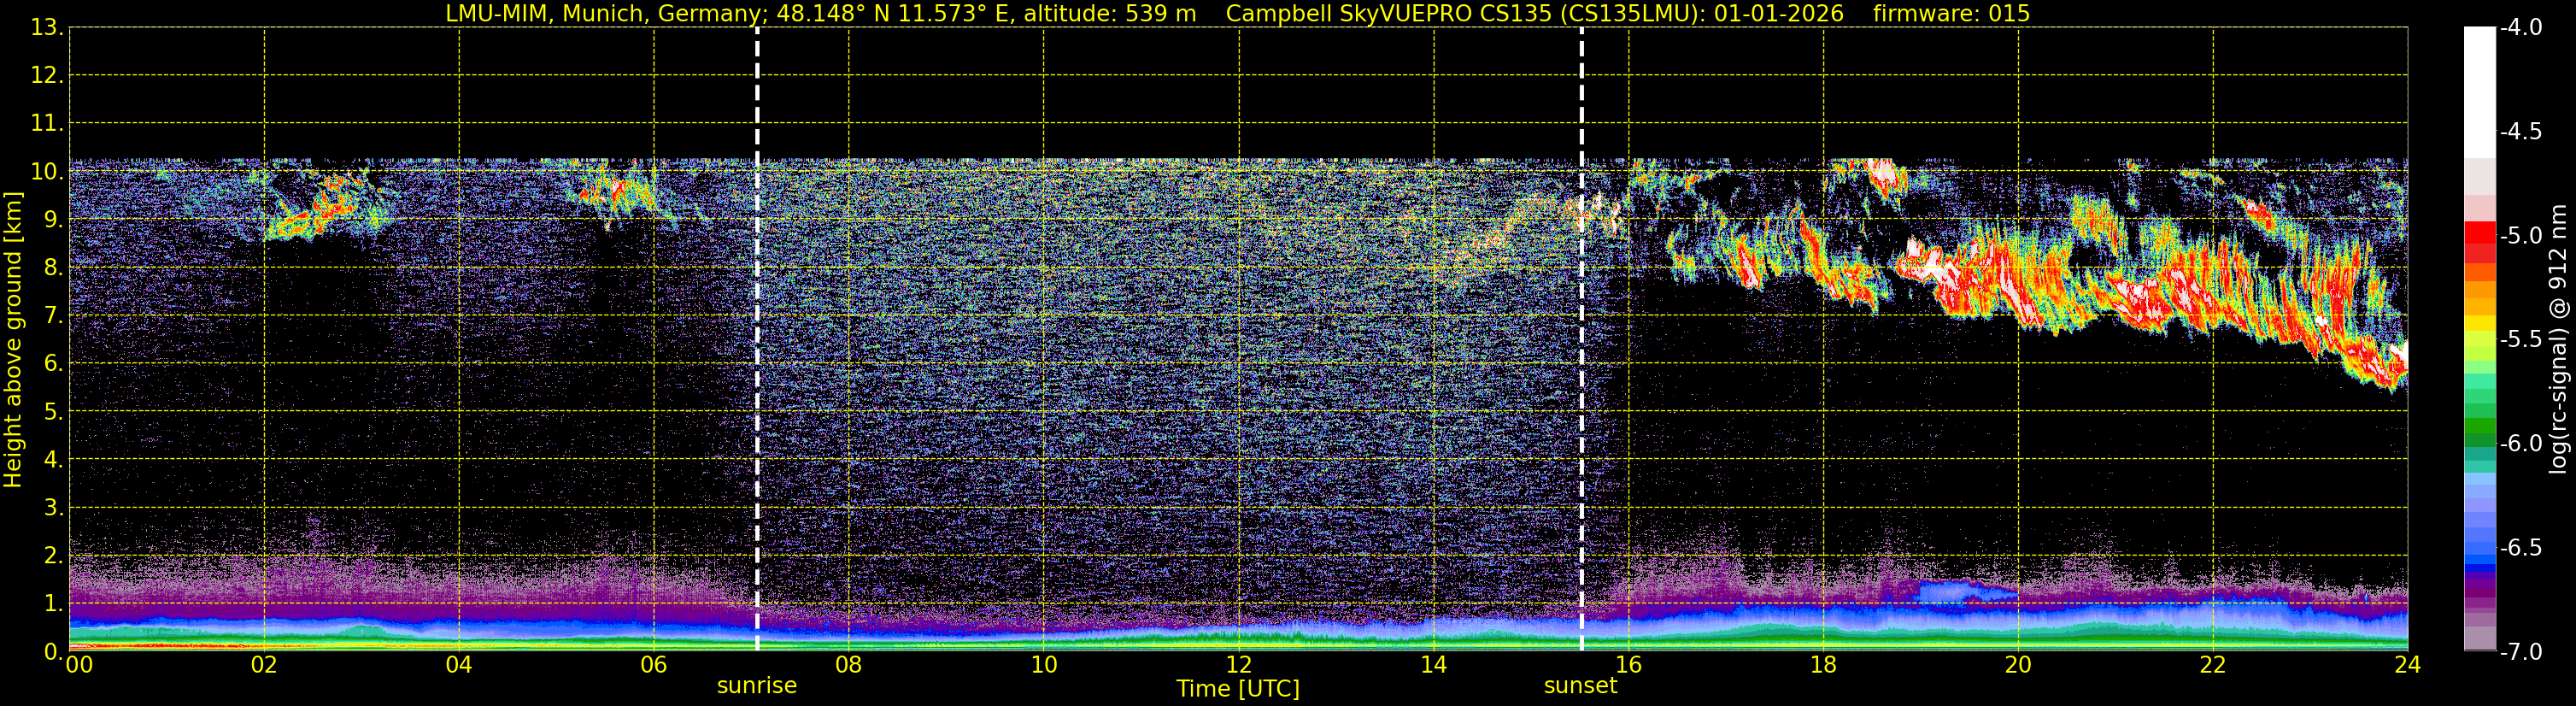Click the "Height above ground [km]" axis title
The height and width of the screenshot is (706, 2576).
[x=13, y=340]
